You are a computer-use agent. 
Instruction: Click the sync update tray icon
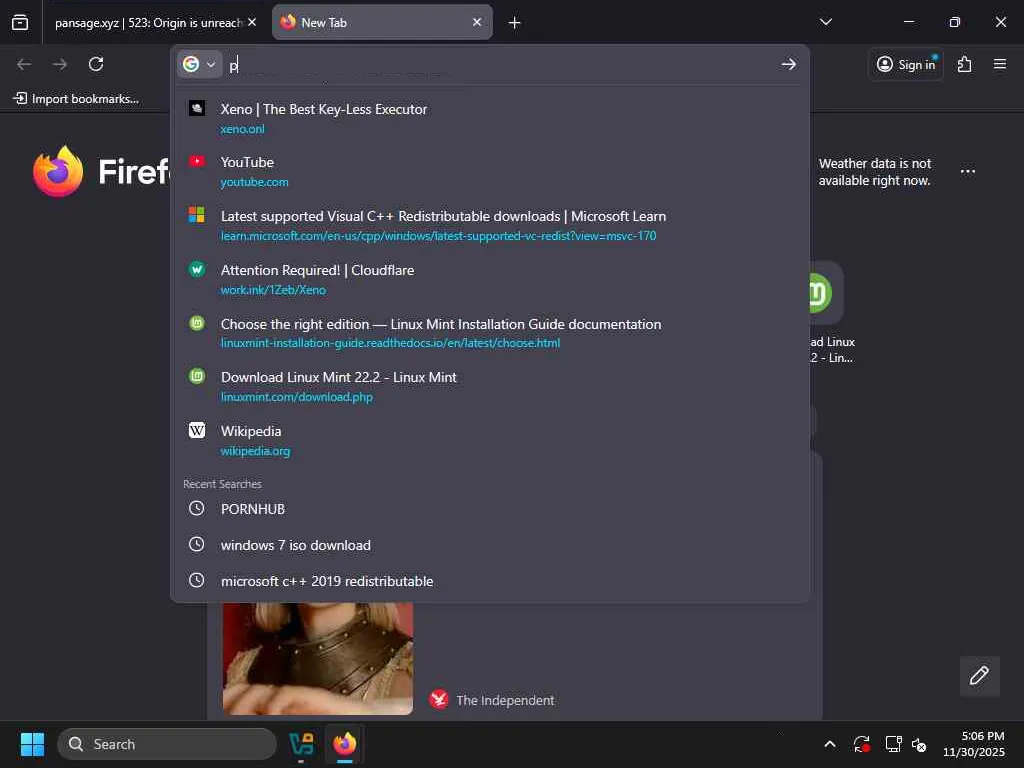(861, 744)
